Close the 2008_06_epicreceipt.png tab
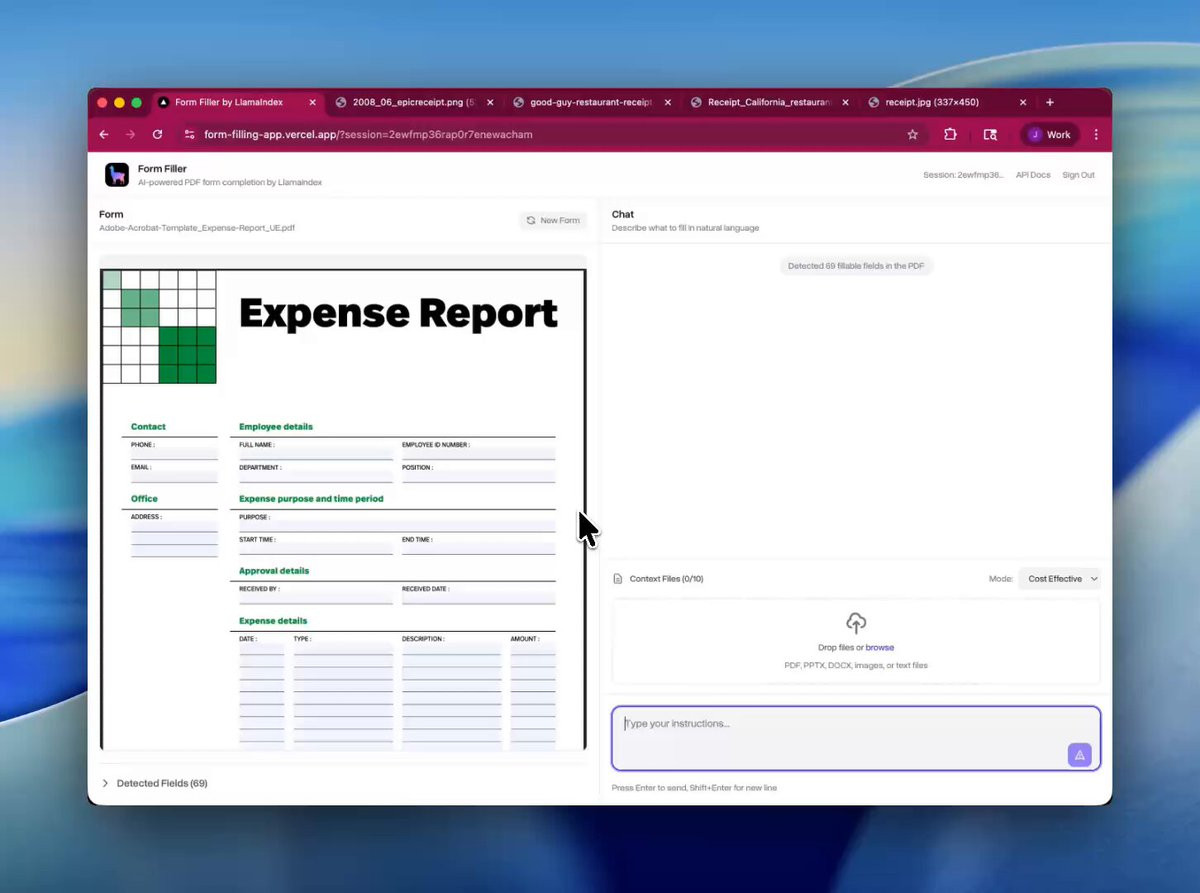The width and height of the screenshot is (1200, 893). tap(490, 102)
